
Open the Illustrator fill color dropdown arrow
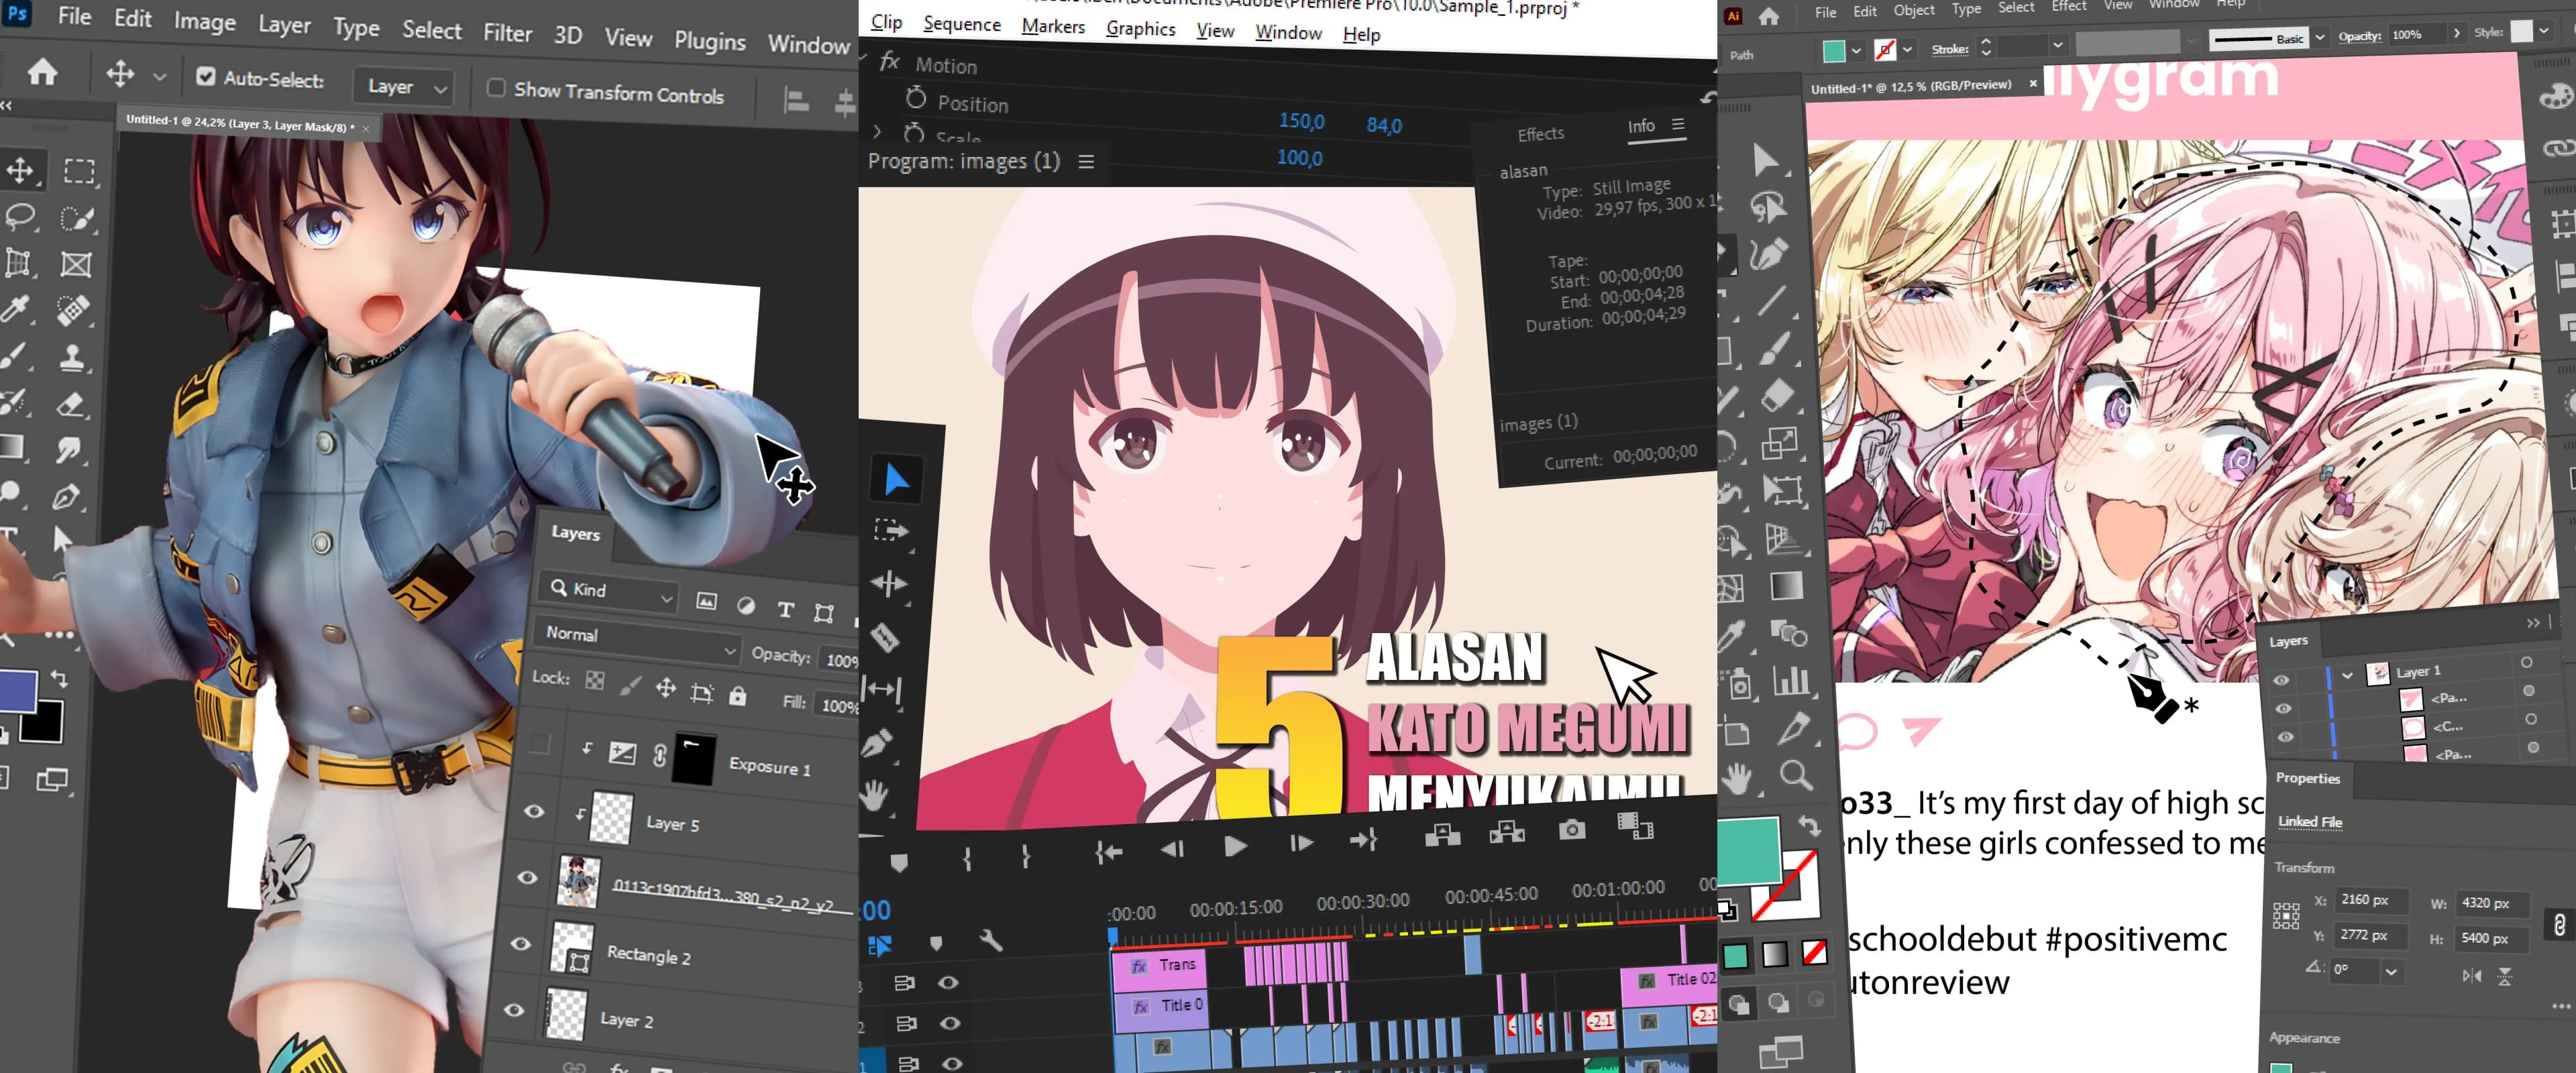tap(1856, 50)
